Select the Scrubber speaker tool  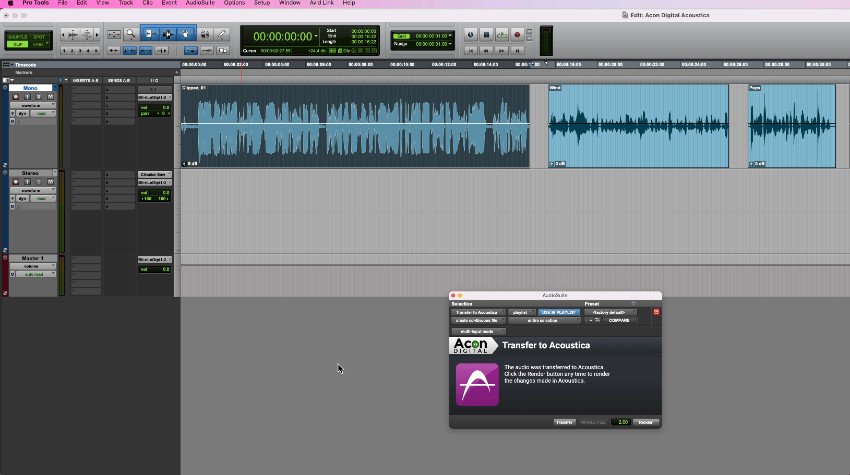tap(205, 35)
